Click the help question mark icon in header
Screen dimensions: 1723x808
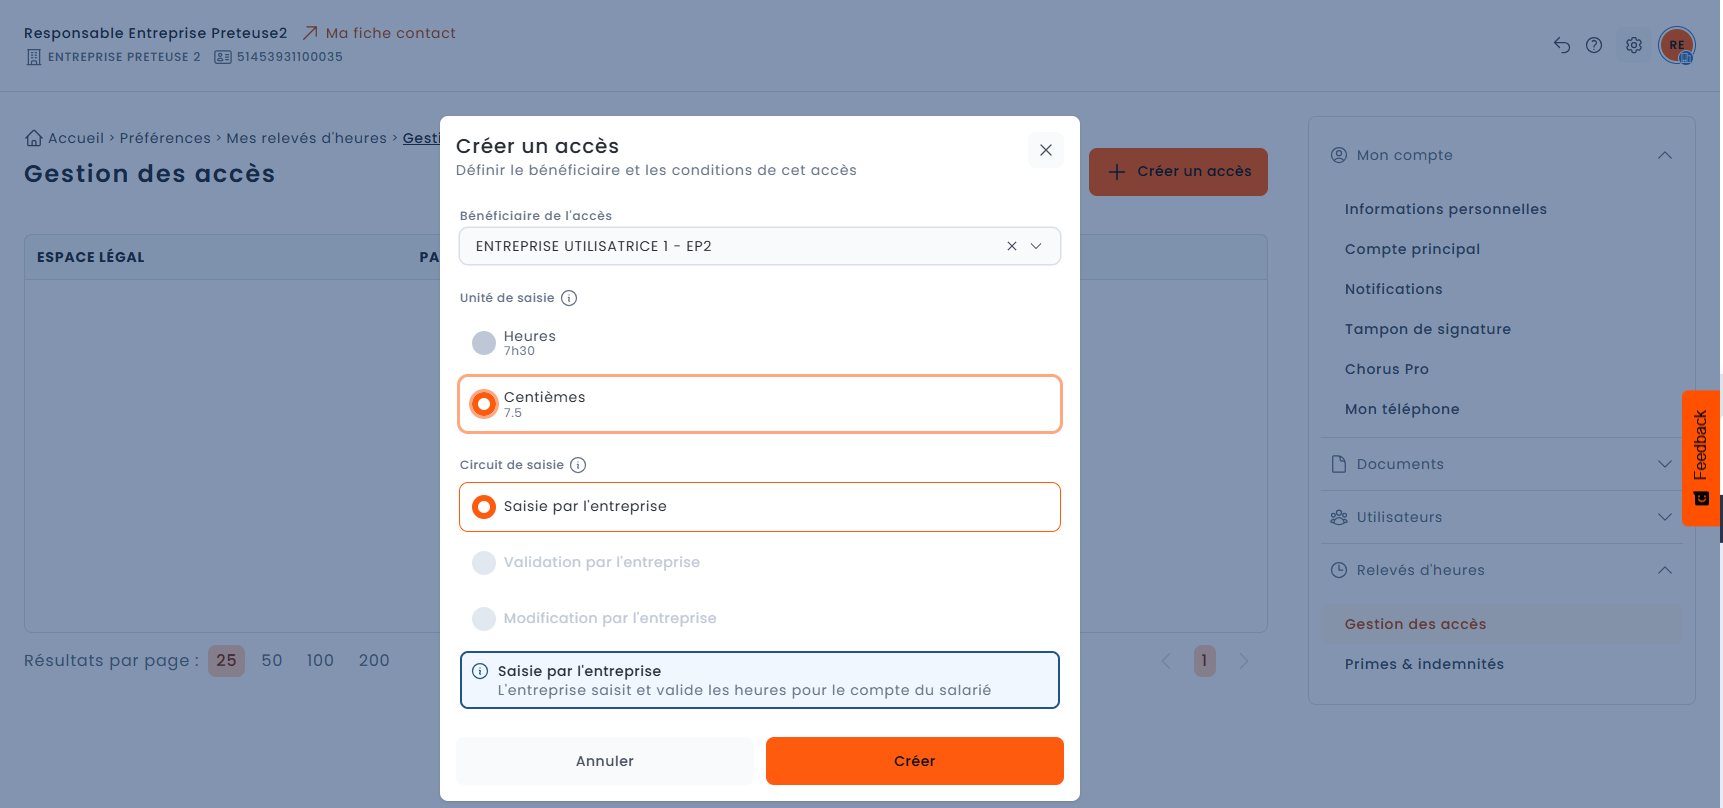(x=1594, y=45)
